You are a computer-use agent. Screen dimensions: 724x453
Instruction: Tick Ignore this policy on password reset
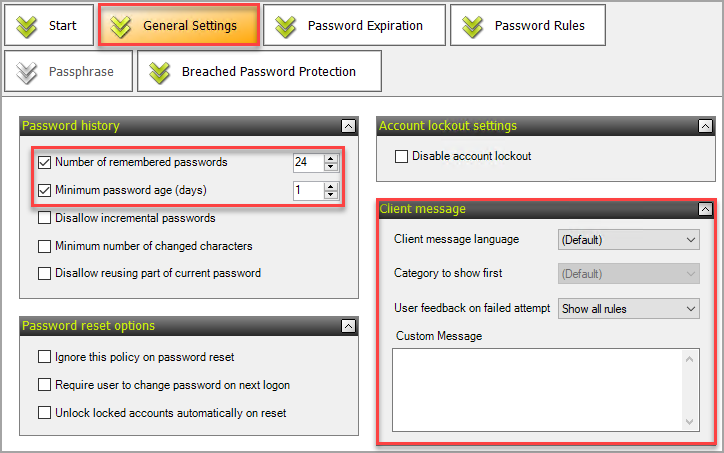pos(44,356)
